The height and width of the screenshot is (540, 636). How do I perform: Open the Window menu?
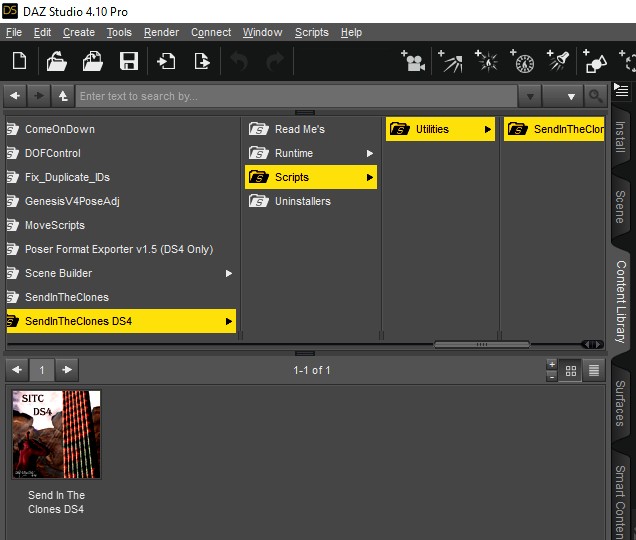pyautogui.click(x=262, y=32)
